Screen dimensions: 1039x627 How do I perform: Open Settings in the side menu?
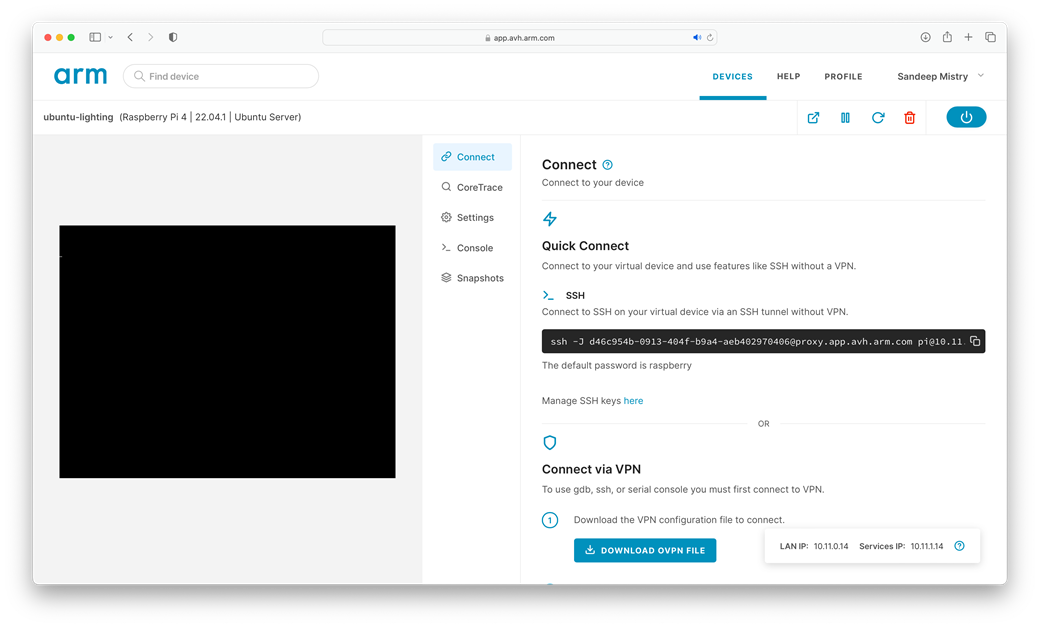tap(472, 217)
